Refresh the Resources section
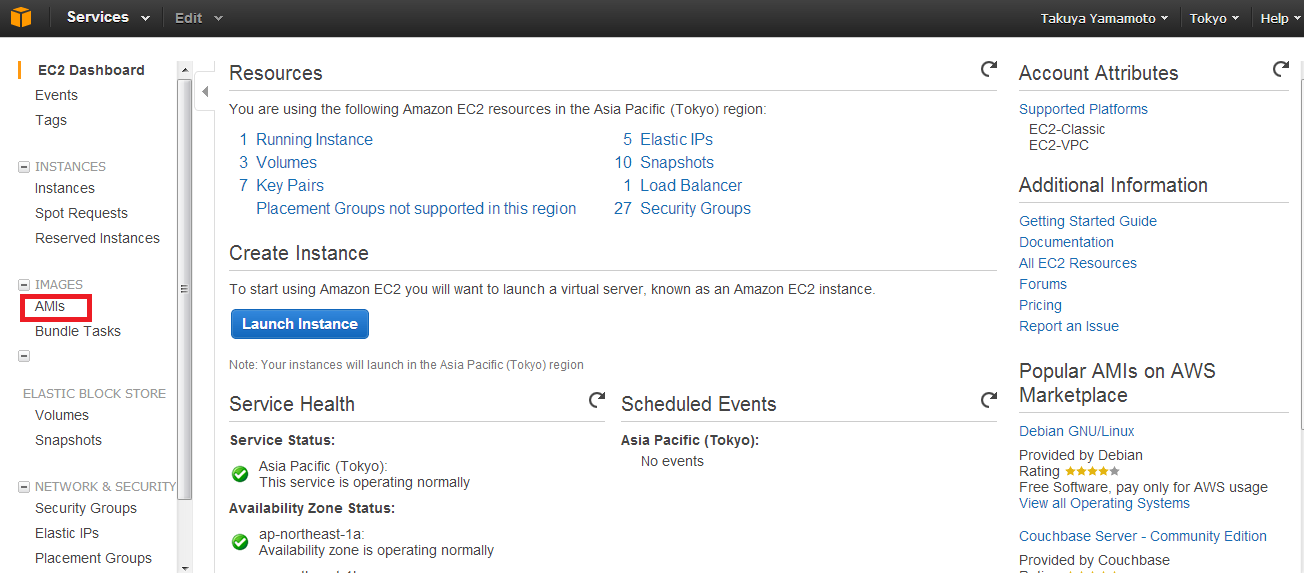Screen dimensions: 1304x573 pyautogui.click(x=989, y=69)
